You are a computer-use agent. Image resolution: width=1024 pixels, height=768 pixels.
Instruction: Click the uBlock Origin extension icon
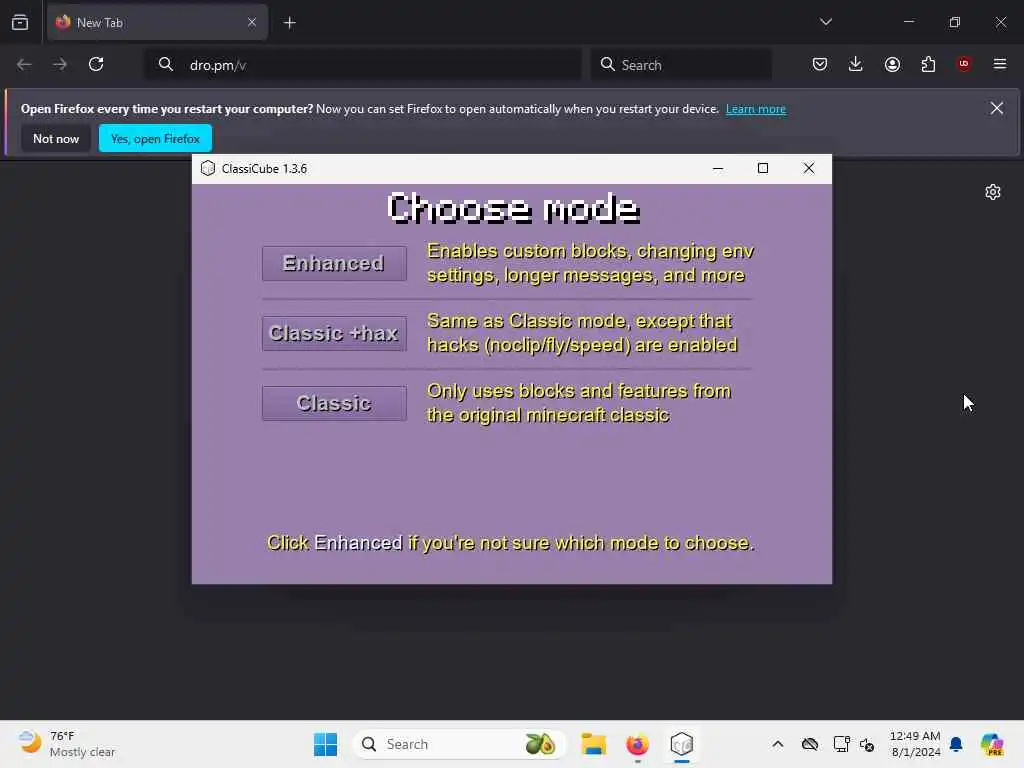(964, 64)
